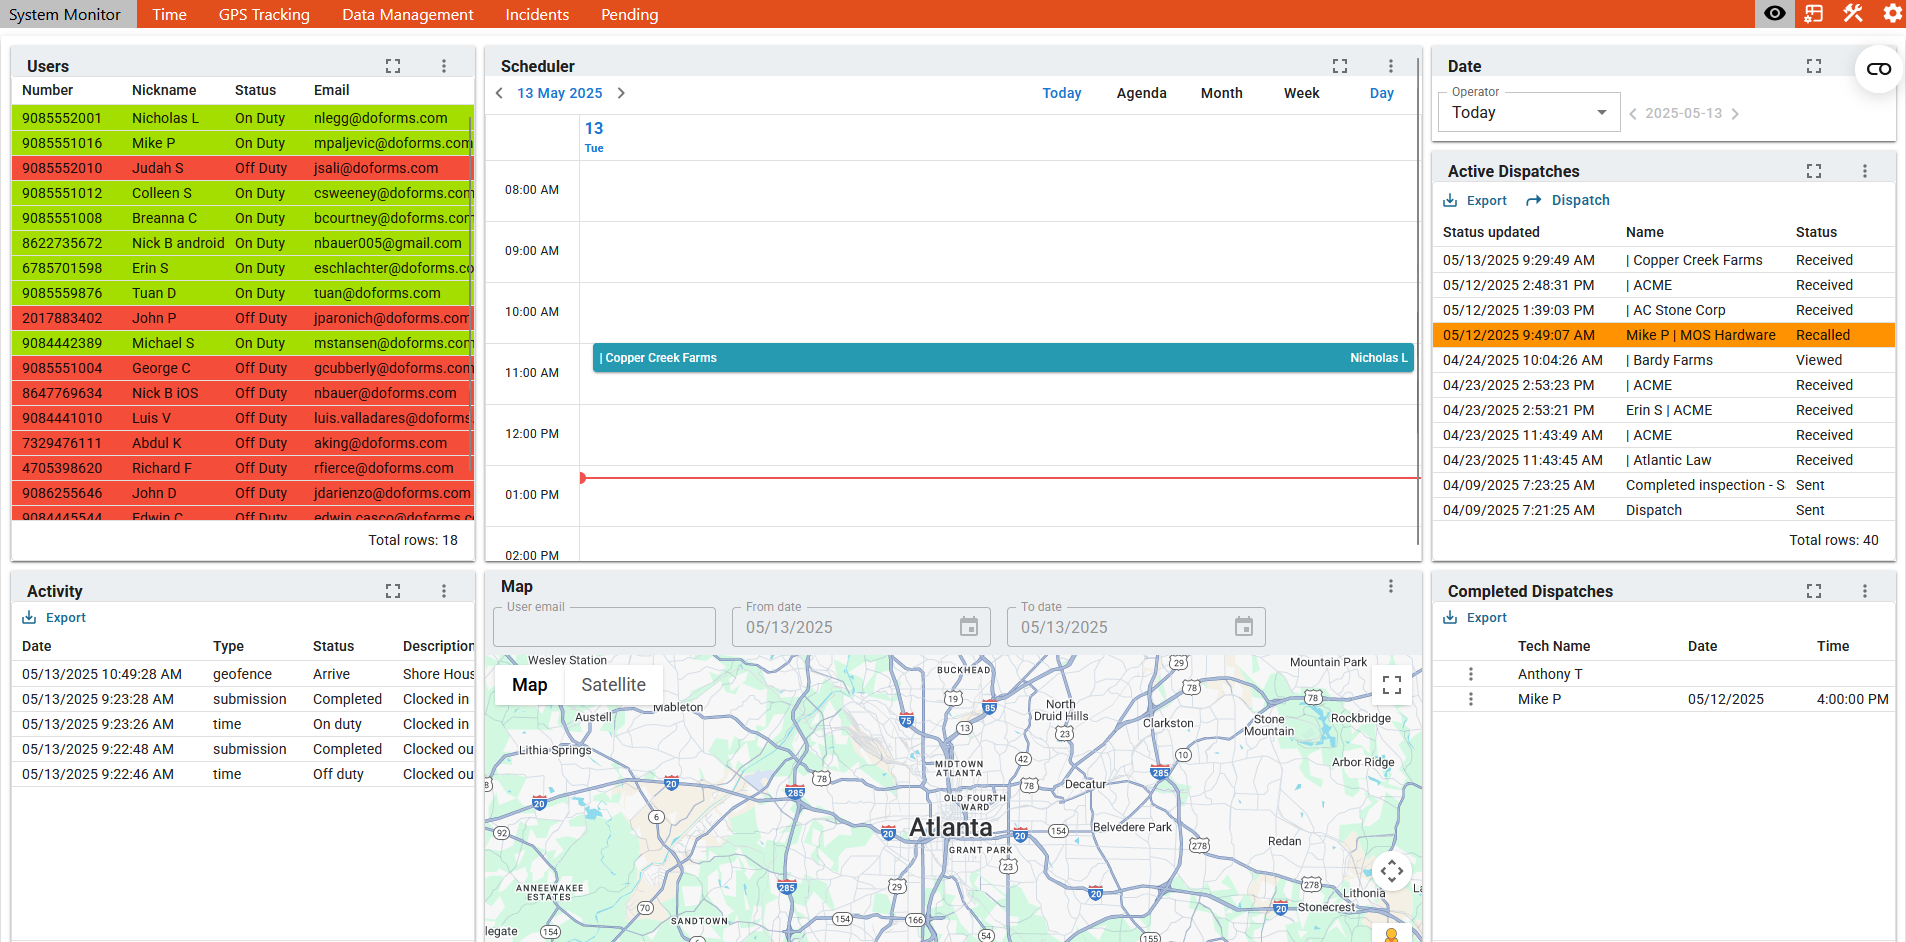The width and height of the screenshot is (1906, 942).
Task: Open row menu for Anthony T
Action: (1470, 674)
